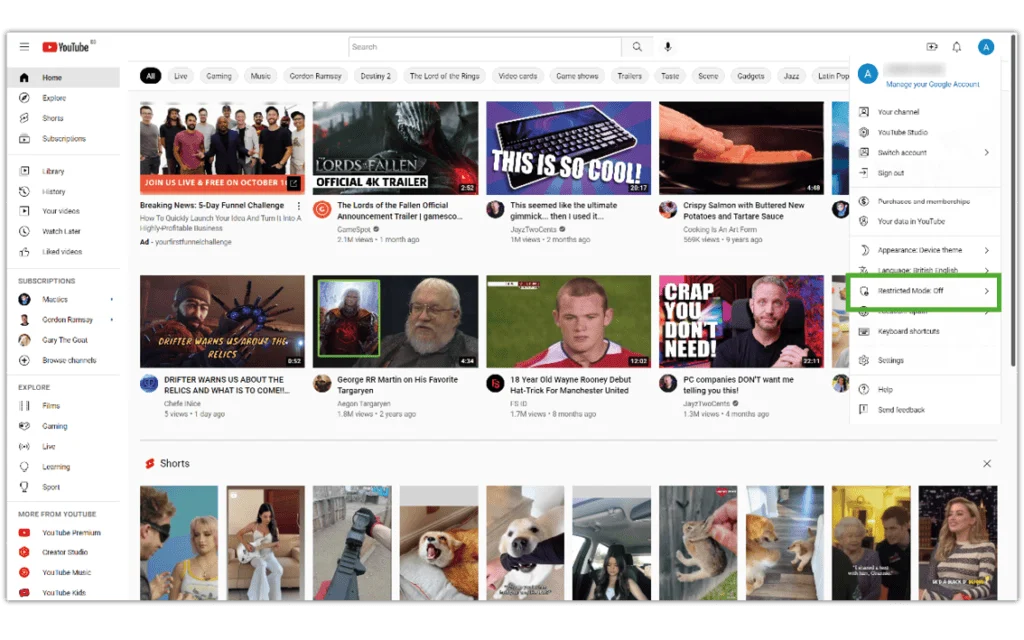Open Restricted Mode: Off setting
This screenshot has height=640, width=1024.
924,291
